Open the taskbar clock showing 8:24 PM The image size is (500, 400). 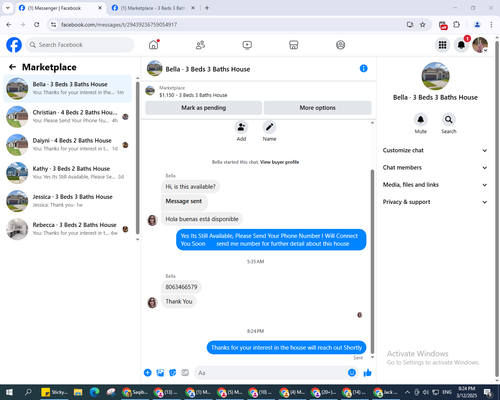tap(467, 392)
